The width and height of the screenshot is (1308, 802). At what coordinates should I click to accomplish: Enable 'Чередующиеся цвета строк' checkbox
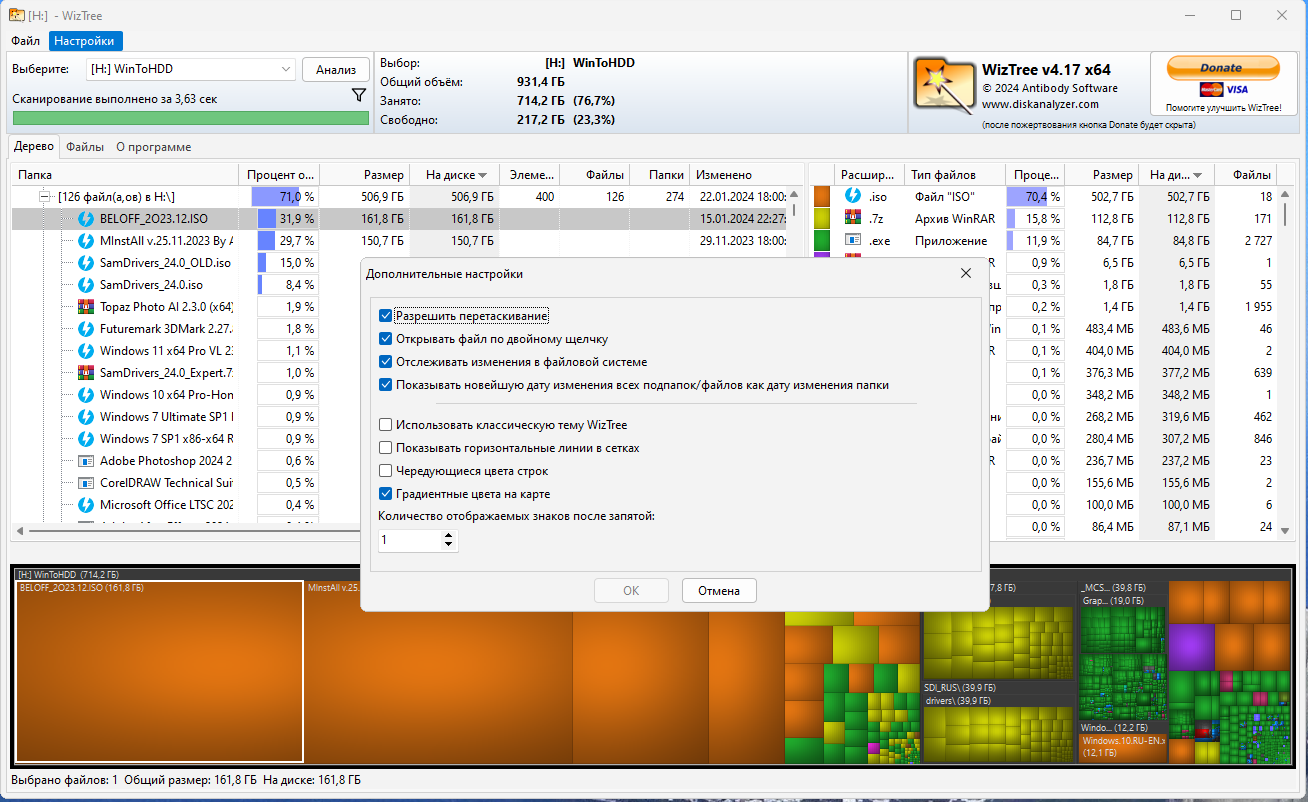386,471
